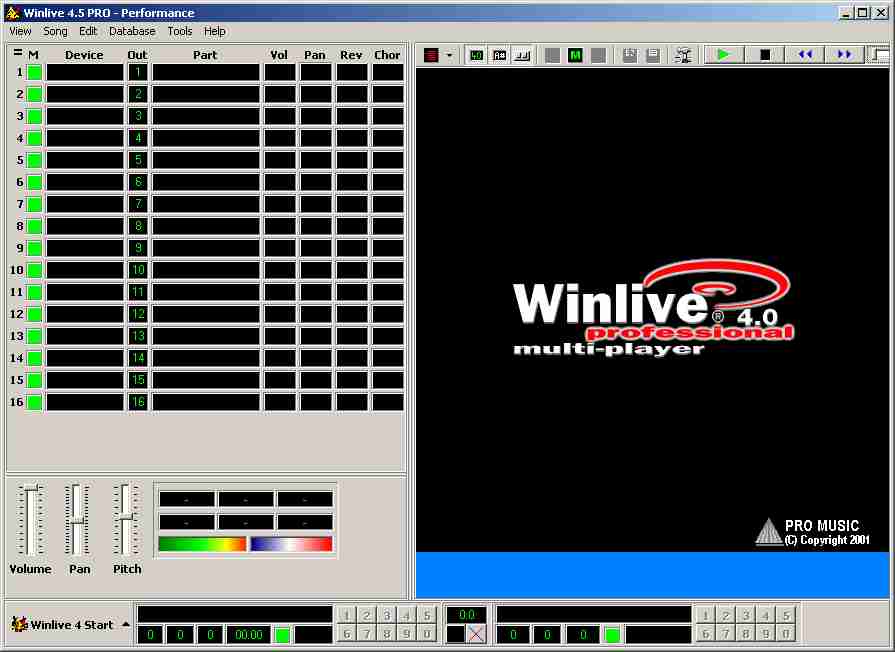Click the grid sheet icon in the toolbar
Screen dimensions: 895x652
coord(630,55)
